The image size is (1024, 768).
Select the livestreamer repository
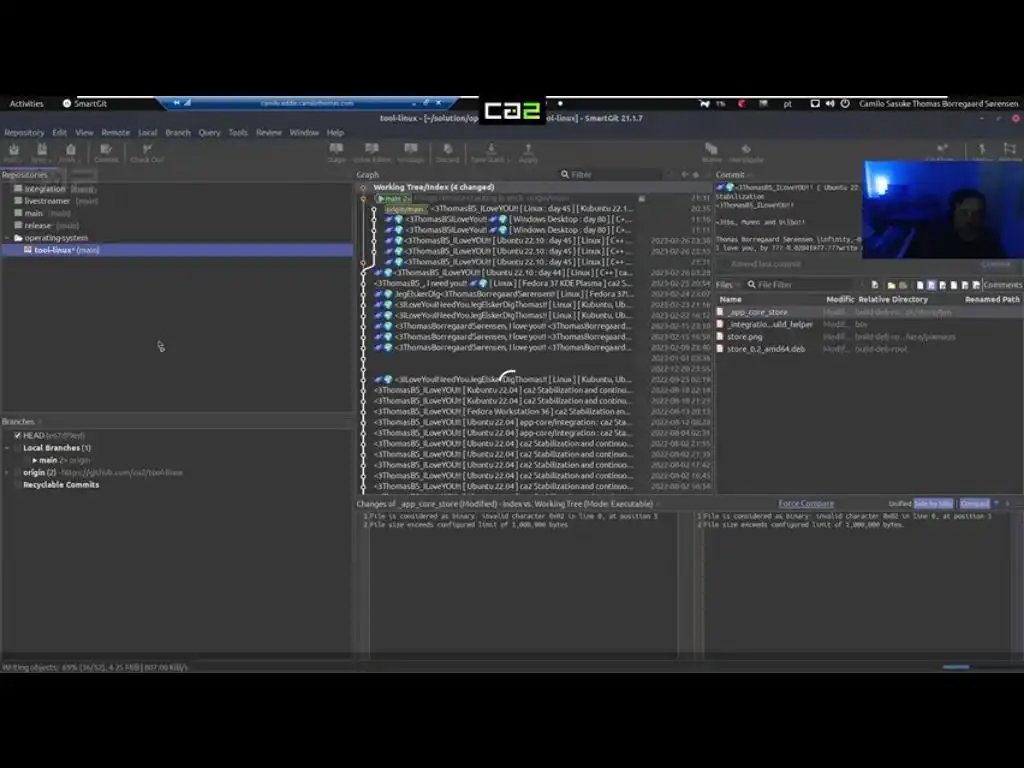(x=47, y=201)
